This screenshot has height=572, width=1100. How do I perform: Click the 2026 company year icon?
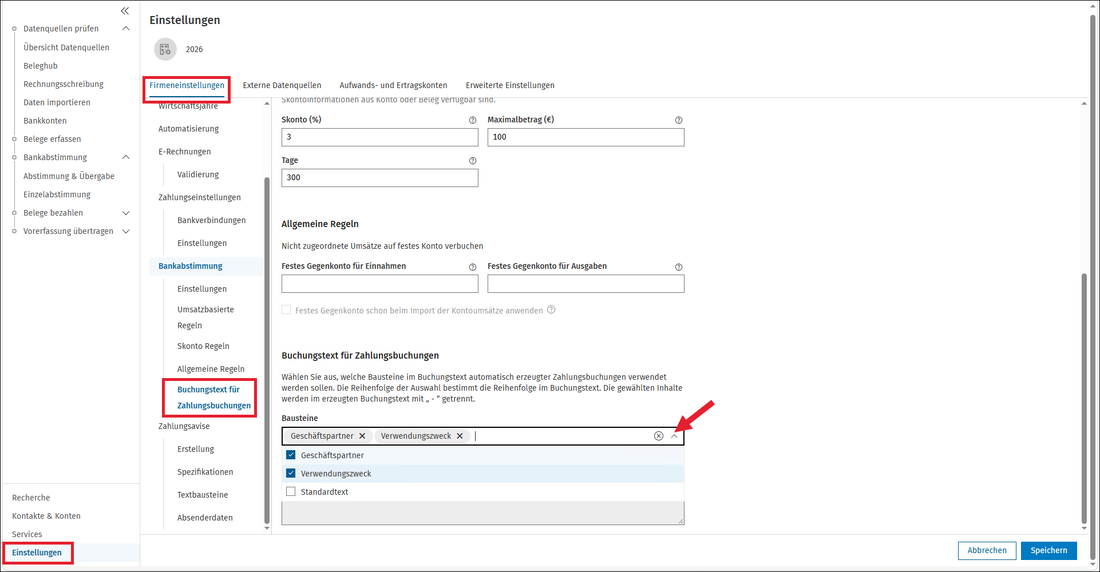pyautogui.click(x=165, y=49)
